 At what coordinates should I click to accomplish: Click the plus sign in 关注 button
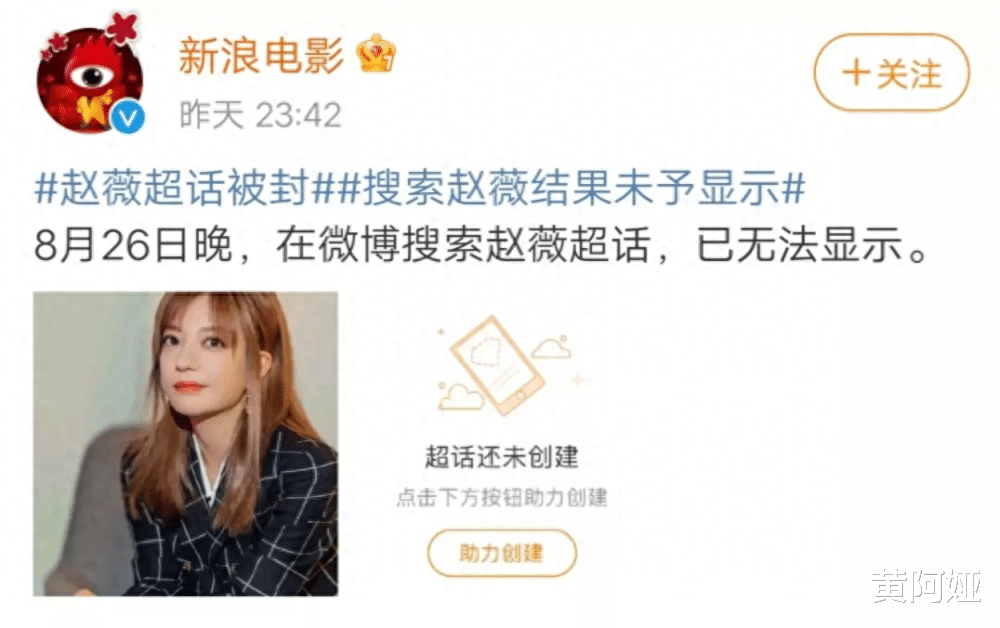click(857, 73)
